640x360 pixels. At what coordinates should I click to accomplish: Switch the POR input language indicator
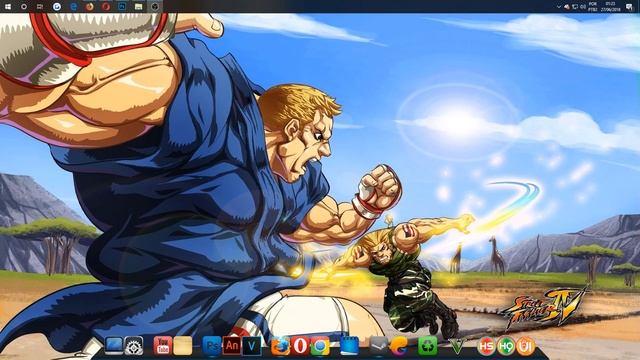coord(593,7)
